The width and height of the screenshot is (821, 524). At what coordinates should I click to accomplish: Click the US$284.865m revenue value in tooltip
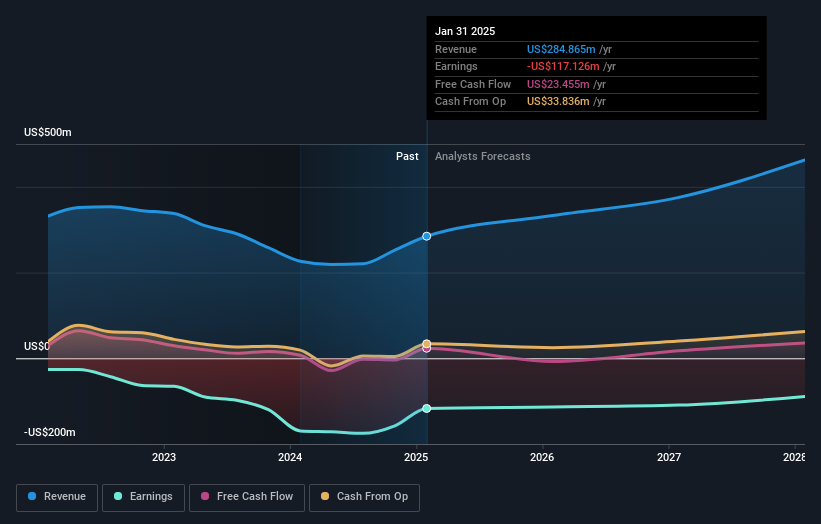pyautogui.click(x=561, y=49)
